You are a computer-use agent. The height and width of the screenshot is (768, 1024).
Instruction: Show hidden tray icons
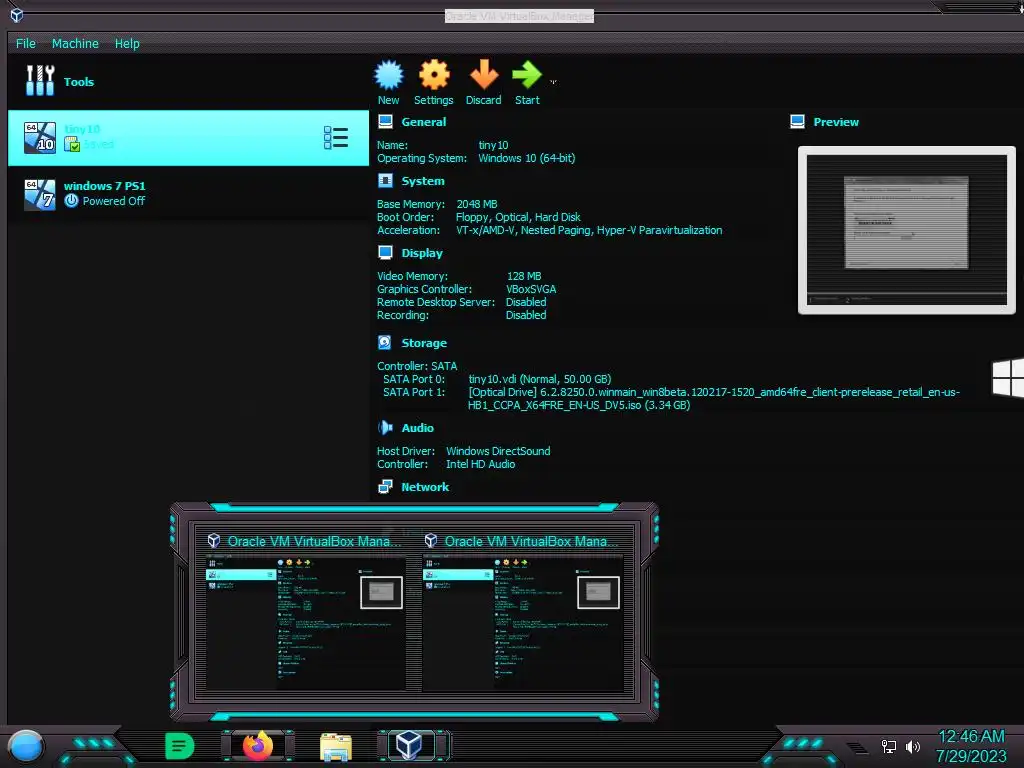[857, 747]
